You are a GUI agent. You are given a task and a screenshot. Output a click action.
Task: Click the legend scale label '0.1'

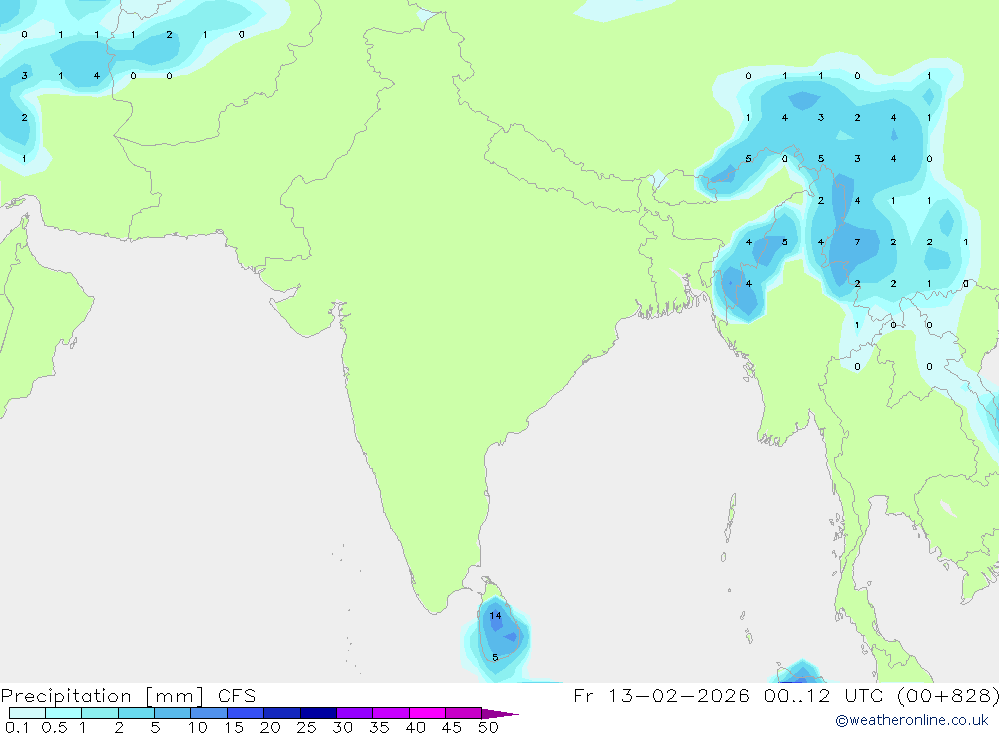point(17,727)
